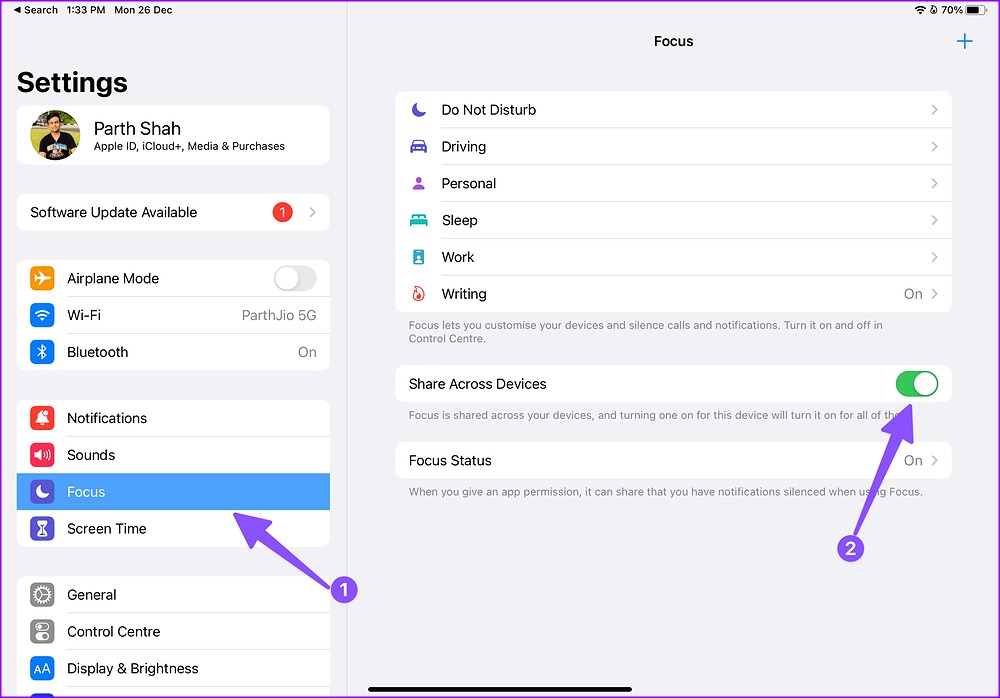Tap the Screen Time hourglass icon
The image size is (1000, 698).
pyautogui.click(x=42, y=529)
